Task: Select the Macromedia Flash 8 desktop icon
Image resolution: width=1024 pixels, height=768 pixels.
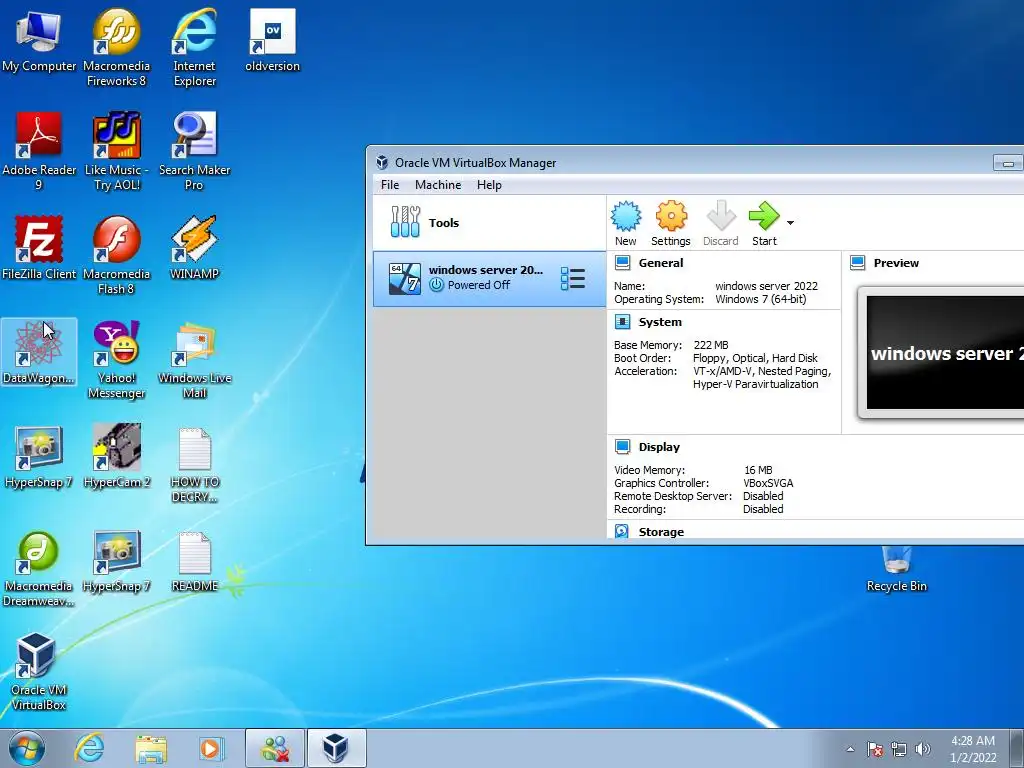Action: pyautogui.click(x=116, y=255)
